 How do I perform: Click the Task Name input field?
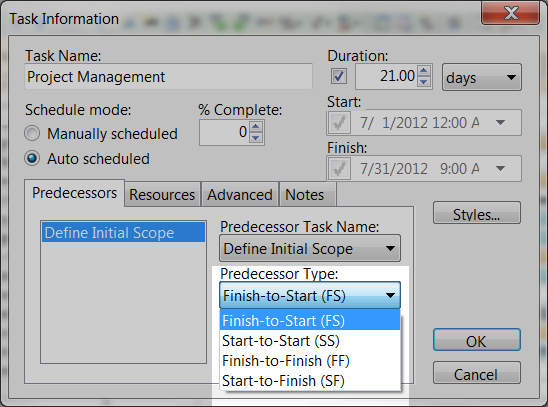tap(168, 77)
